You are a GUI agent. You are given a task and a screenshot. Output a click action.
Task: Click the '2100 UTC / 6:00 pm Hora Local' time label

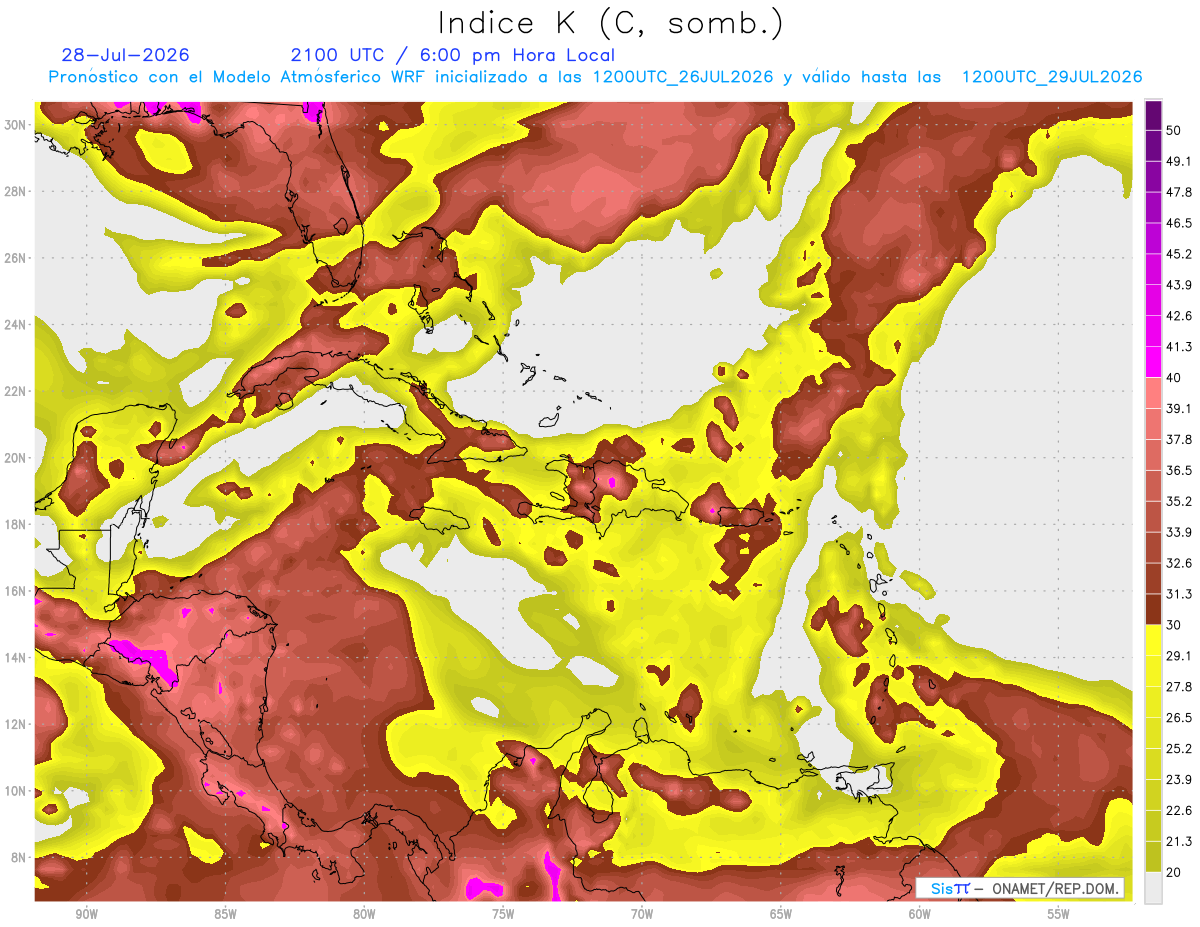tap(453, 55)
